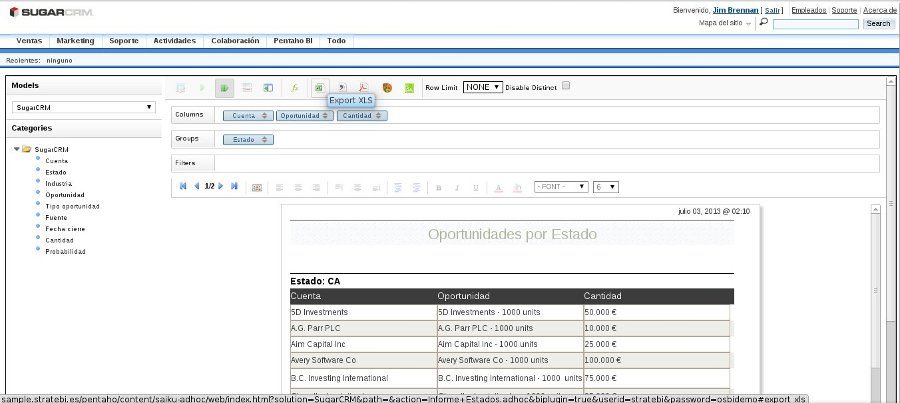900x403 pixels.
Task: Go to the first report page
Action: pos(183,186)
